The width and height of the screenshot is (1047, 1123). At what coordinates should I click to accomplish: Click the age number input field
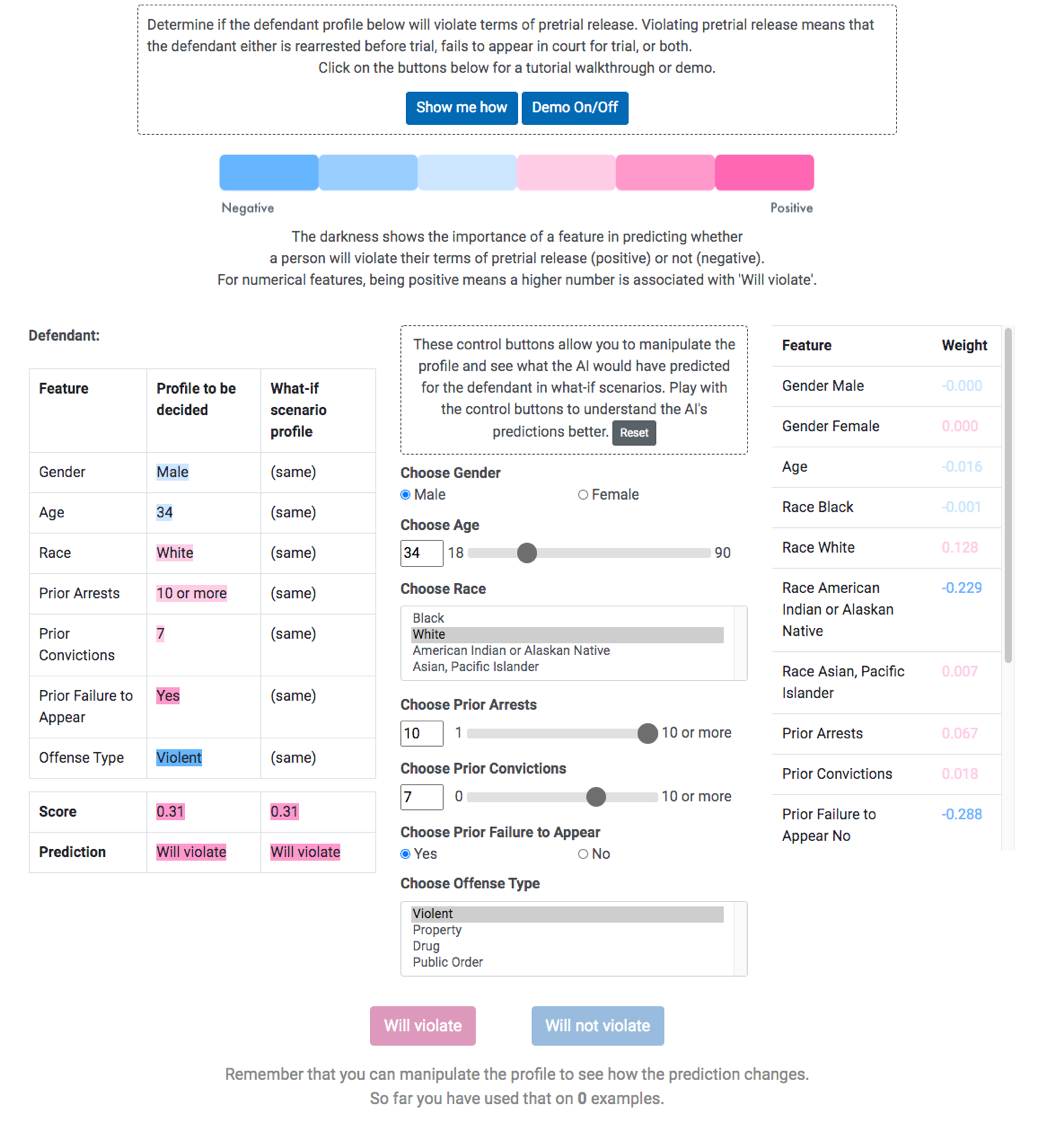(x=421, y=553)
